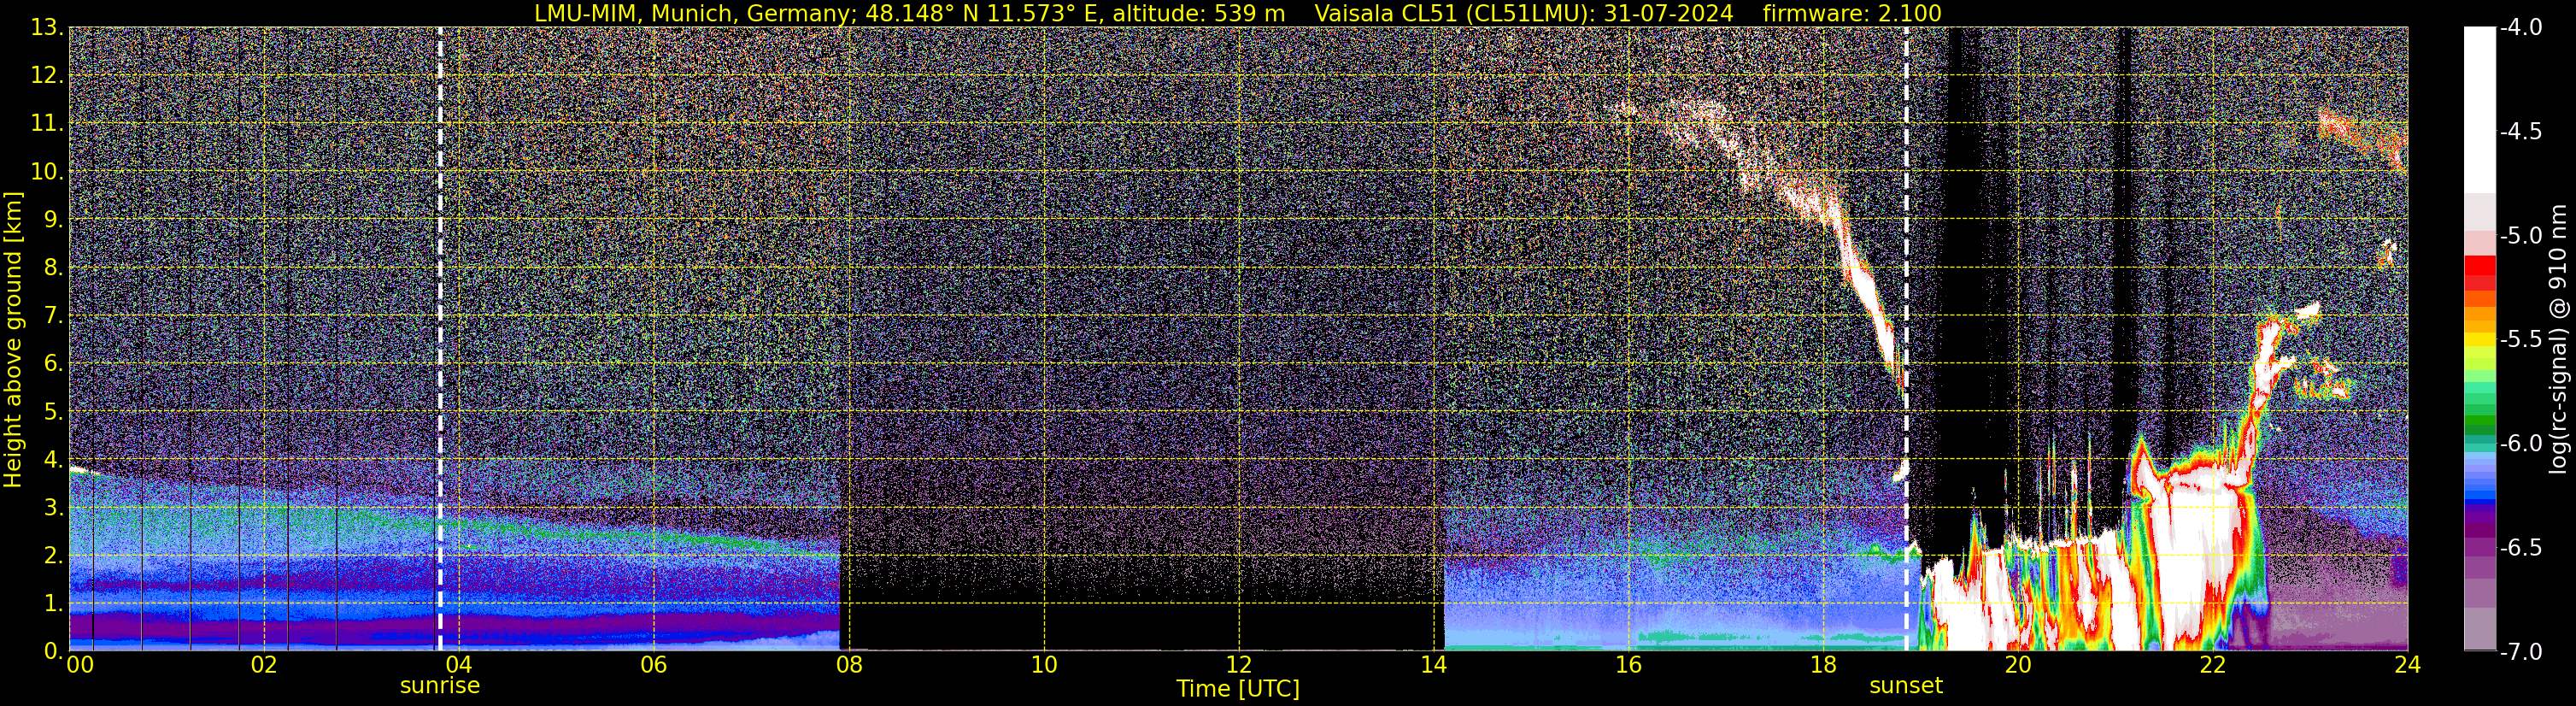
Task: Select the 08 tick on time axis
Action: [849, 665]
